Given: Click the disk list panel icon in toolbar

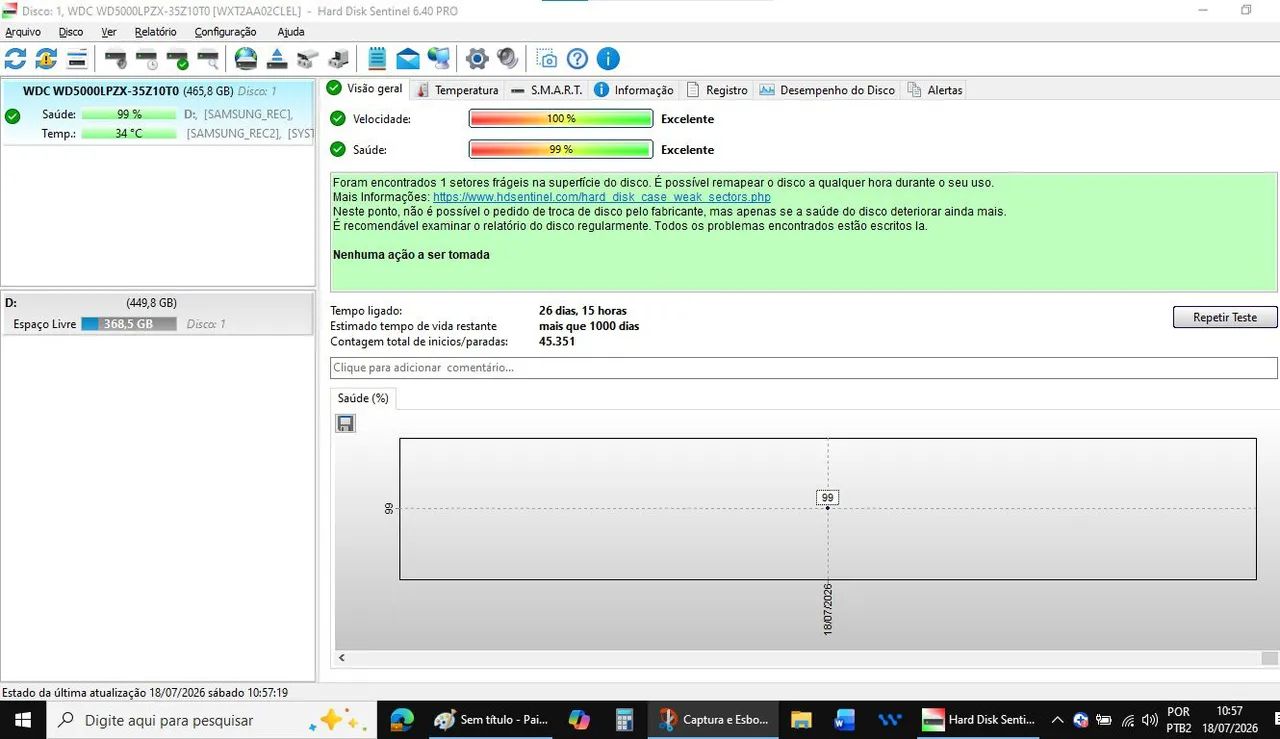Looking at the screenshot, I should pos(77,59).
